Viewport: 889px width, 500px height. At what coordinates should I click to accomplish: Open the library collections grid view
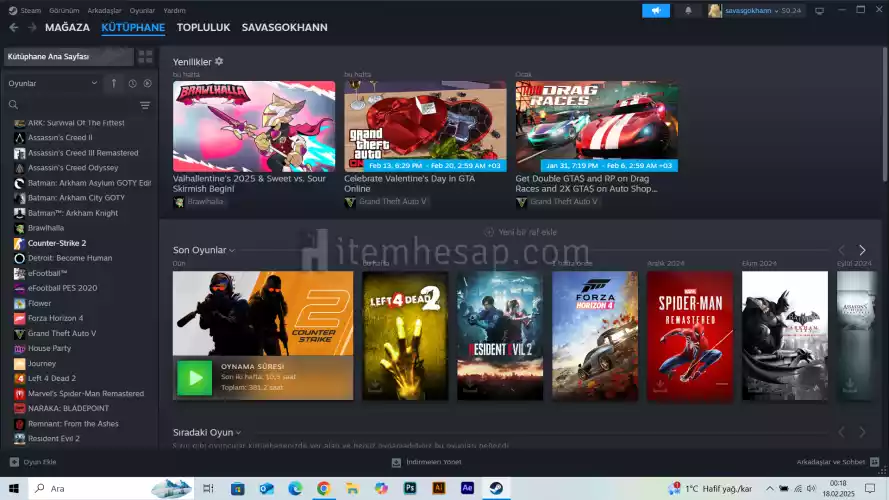[x=145, y=57]
